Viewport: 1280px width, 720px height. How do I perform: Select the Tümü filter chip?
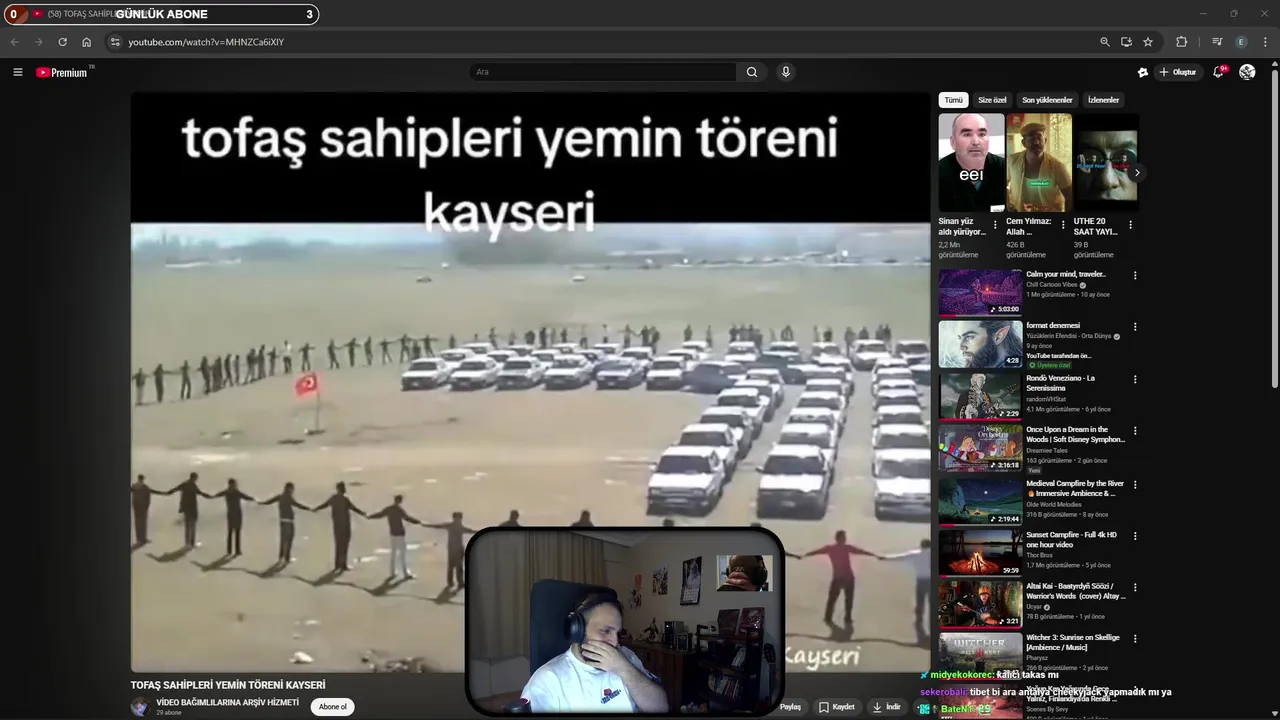[954, 100]
